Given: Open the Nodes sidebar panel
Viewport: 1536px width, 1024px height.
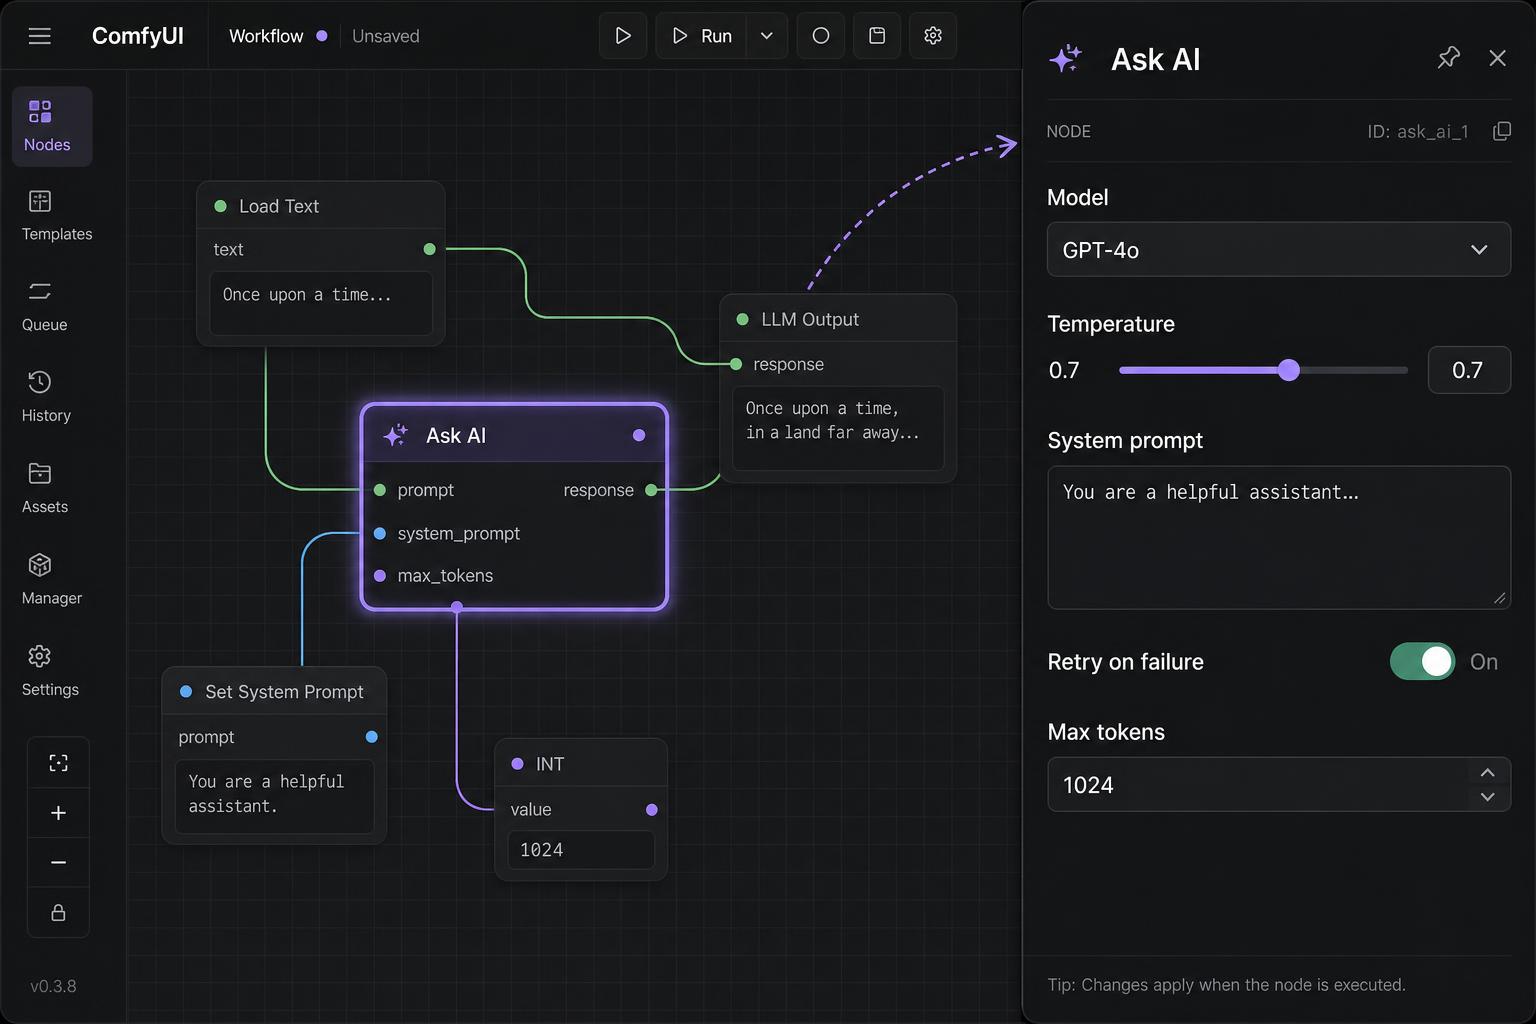Looking at the screenshot, I should point(52,126).
